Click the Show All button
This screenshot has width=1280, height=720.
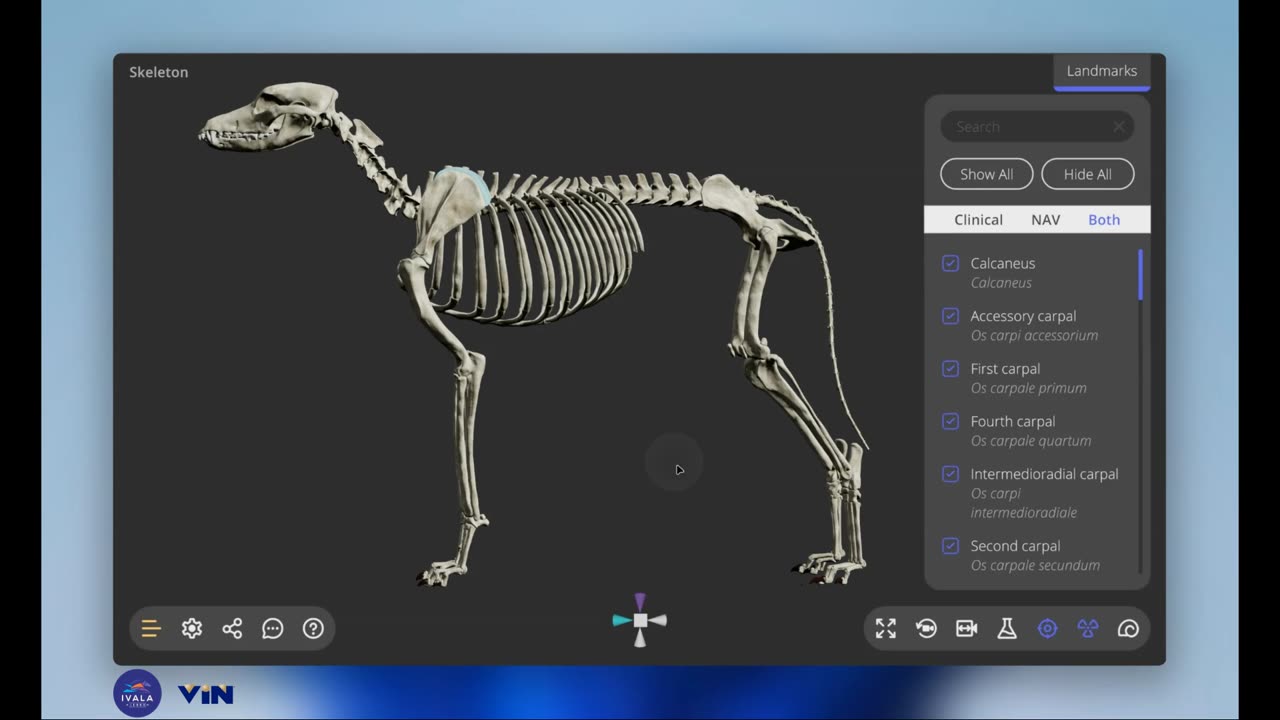click(x=987, y=174)
